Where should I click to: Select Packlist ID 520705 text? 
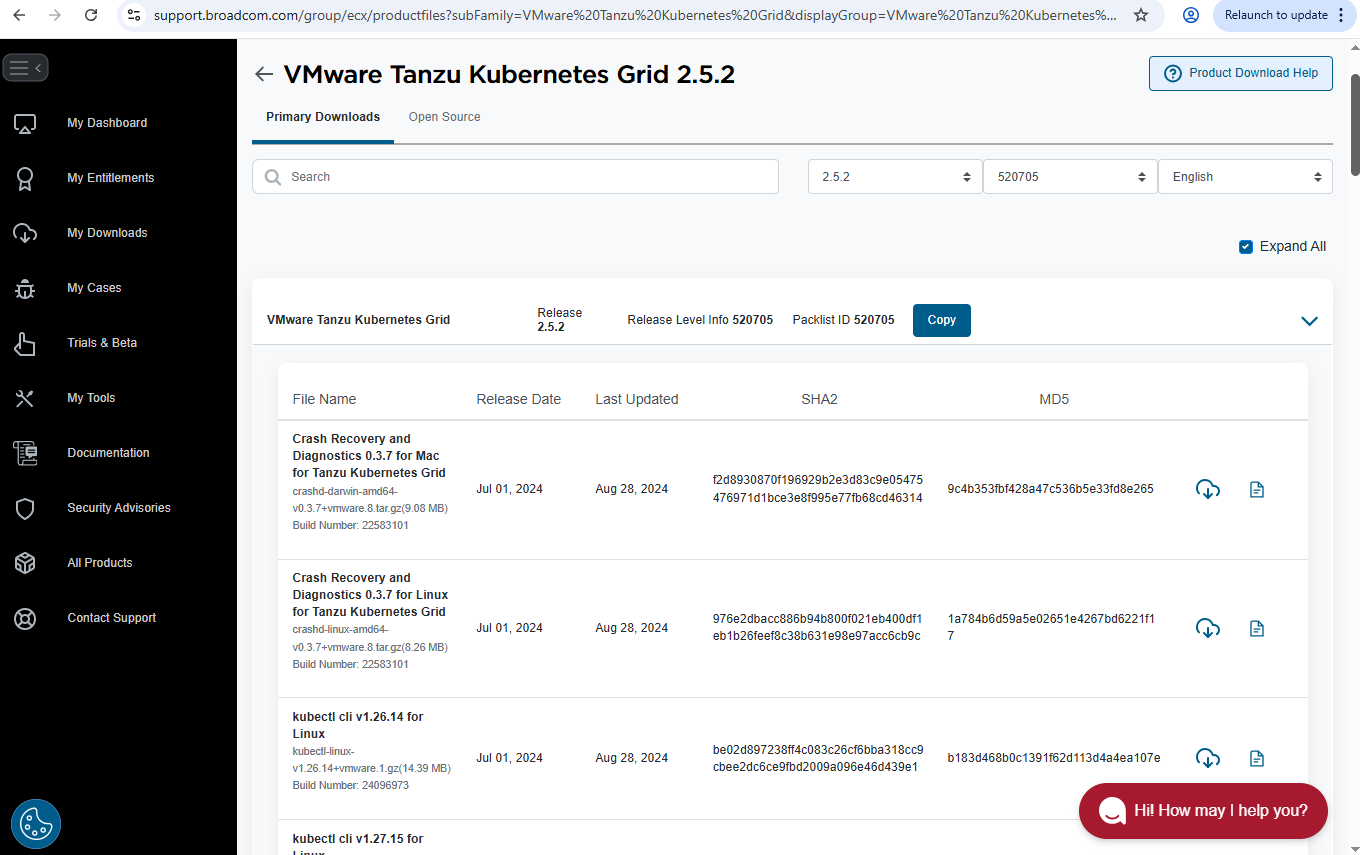click(x=843, y=320)
